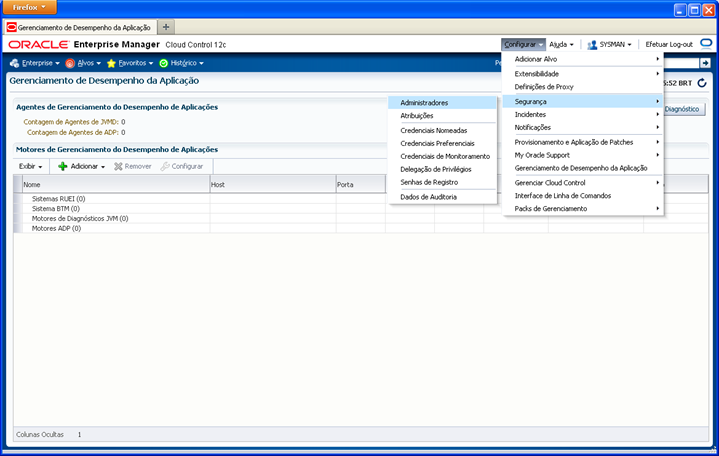Screen dimensions: 719x456
Task: Click the Diagnóstico button
Action: [684, 109]
